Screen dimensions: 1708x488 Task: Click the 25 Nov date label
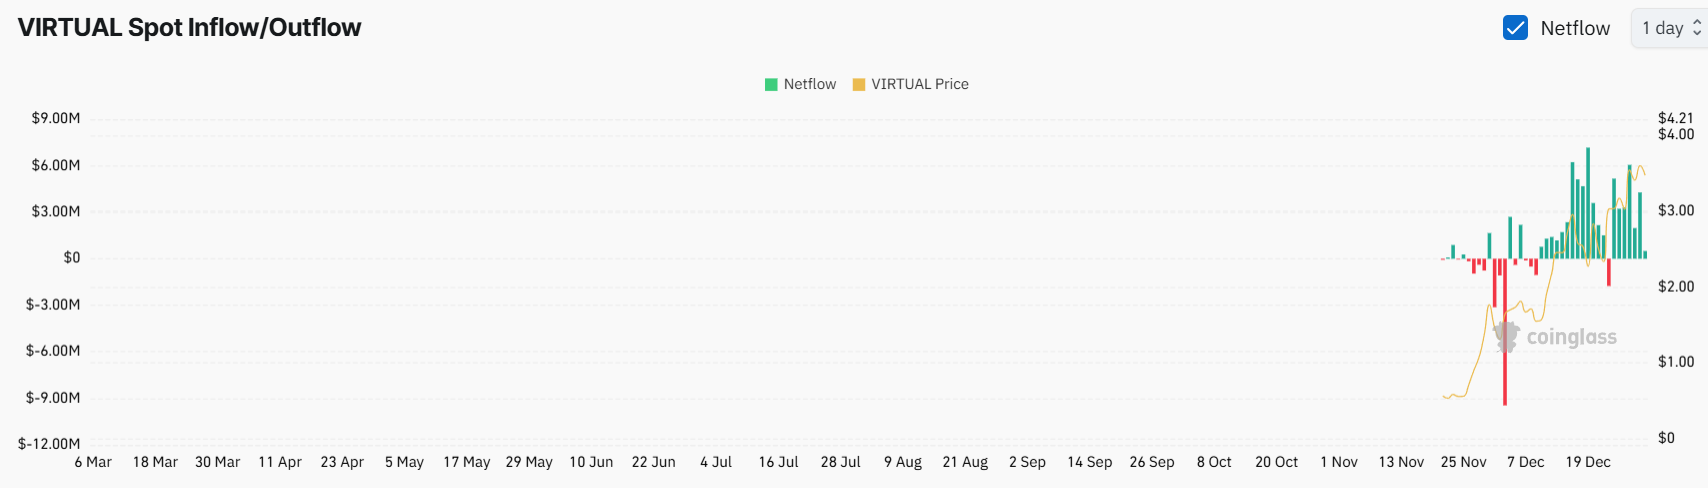coord(1463,462)
